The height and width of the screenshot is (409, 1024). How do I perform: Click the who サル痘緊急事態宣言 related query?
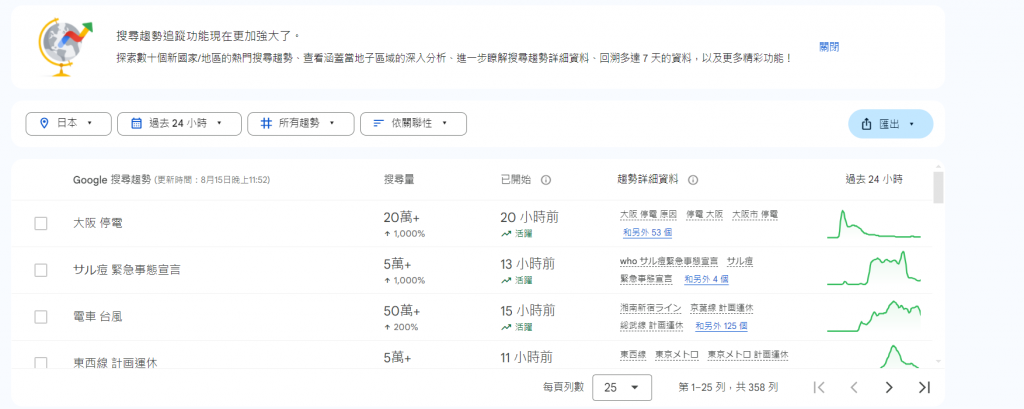pyautogui.click(x=669, y=261)
